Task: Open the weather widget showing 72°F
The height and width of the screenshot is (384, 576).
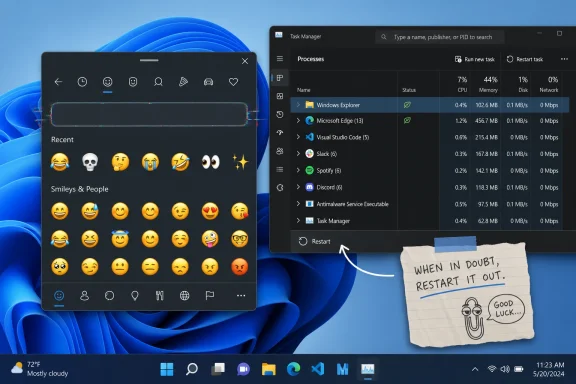Action: coord(39,369)
